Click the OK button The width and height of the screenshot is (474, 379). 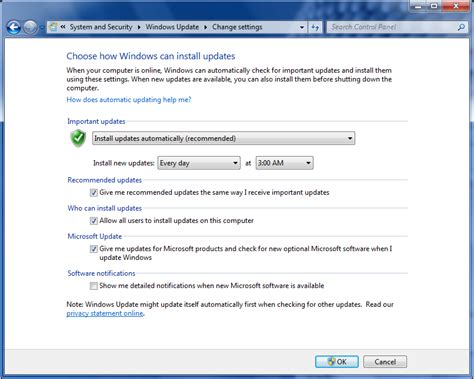point(337,362)
